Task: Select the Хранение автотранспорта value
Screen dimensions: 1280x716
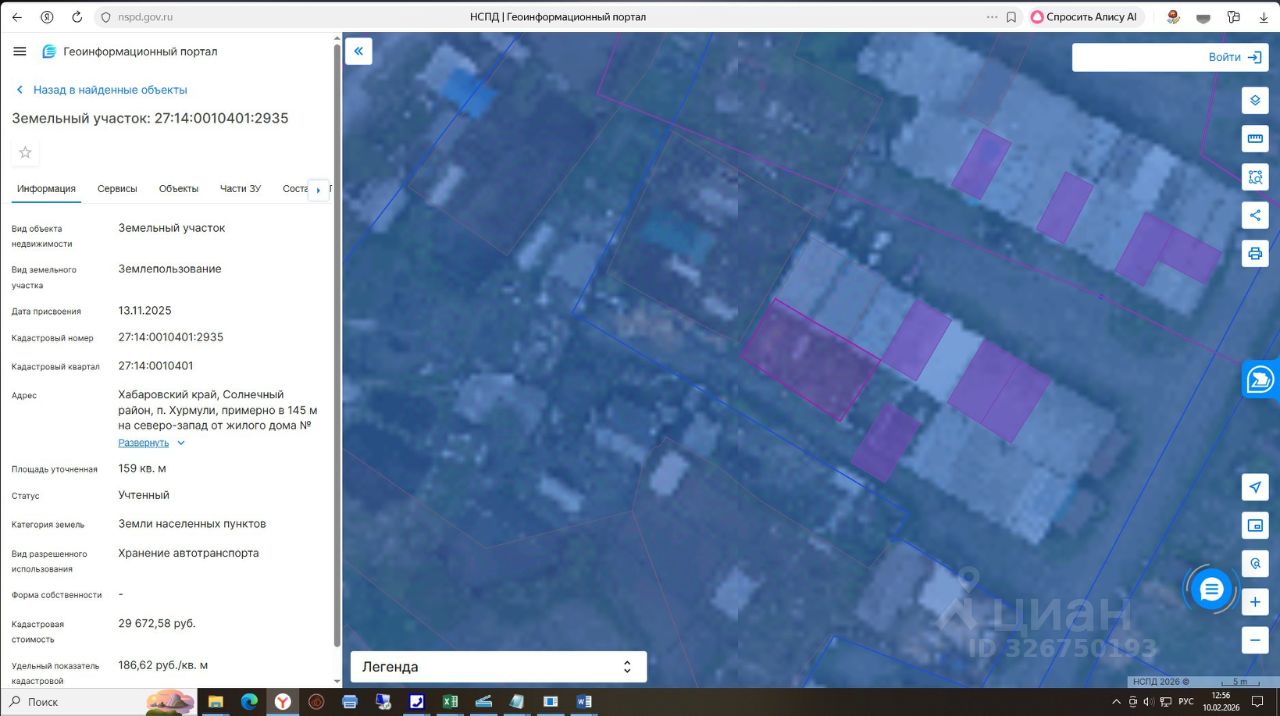Action: coord(189,553)
